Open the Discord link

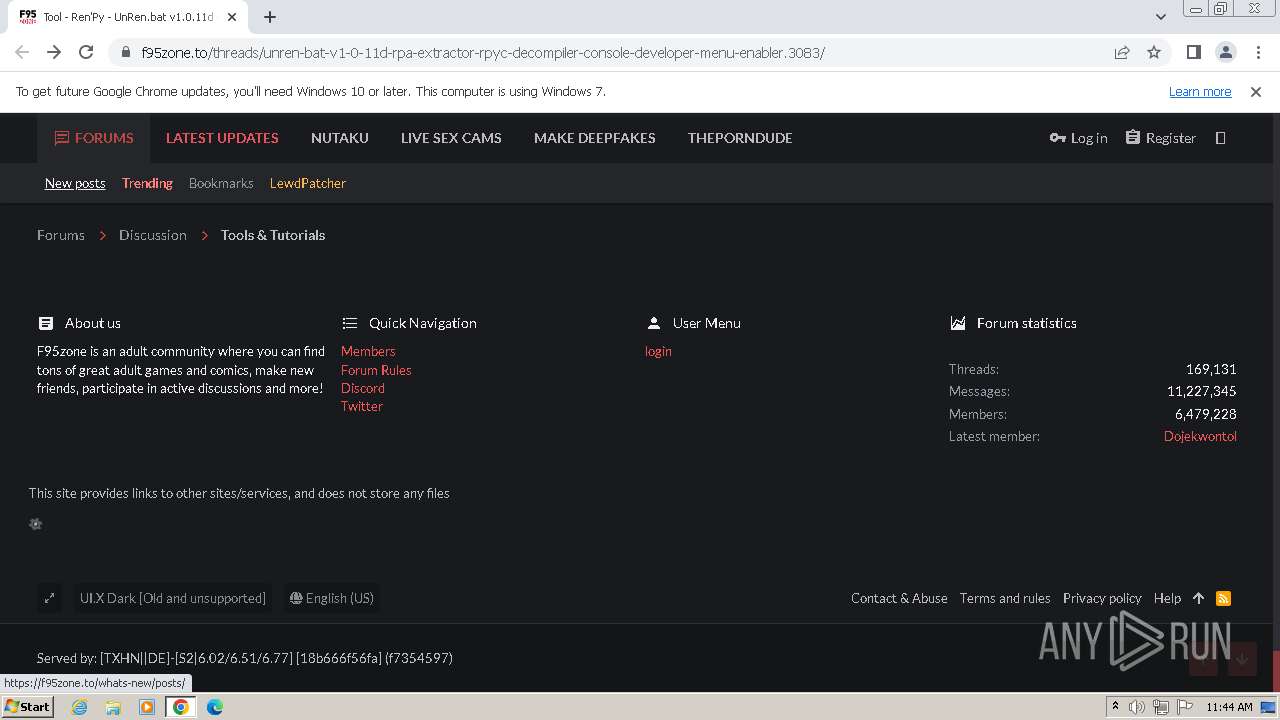pyautogui.click(x=363, y=388)
